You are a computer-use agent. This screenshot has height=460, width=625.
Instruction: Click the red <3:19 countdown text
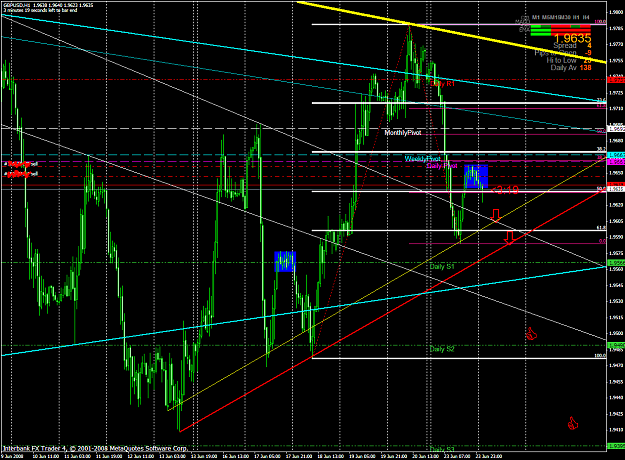coord(505,190)
